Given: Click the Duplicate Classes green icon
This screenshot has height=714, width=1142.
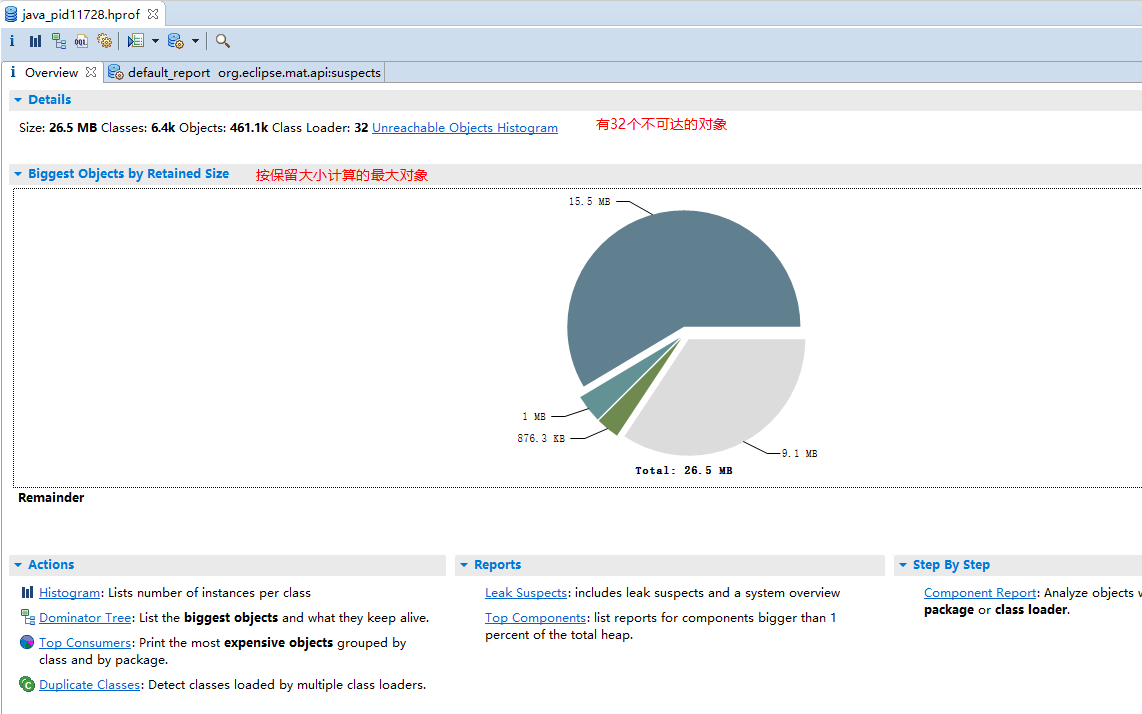Looking at the screenshot, I should pyautogui.click(x=27, y=684).
